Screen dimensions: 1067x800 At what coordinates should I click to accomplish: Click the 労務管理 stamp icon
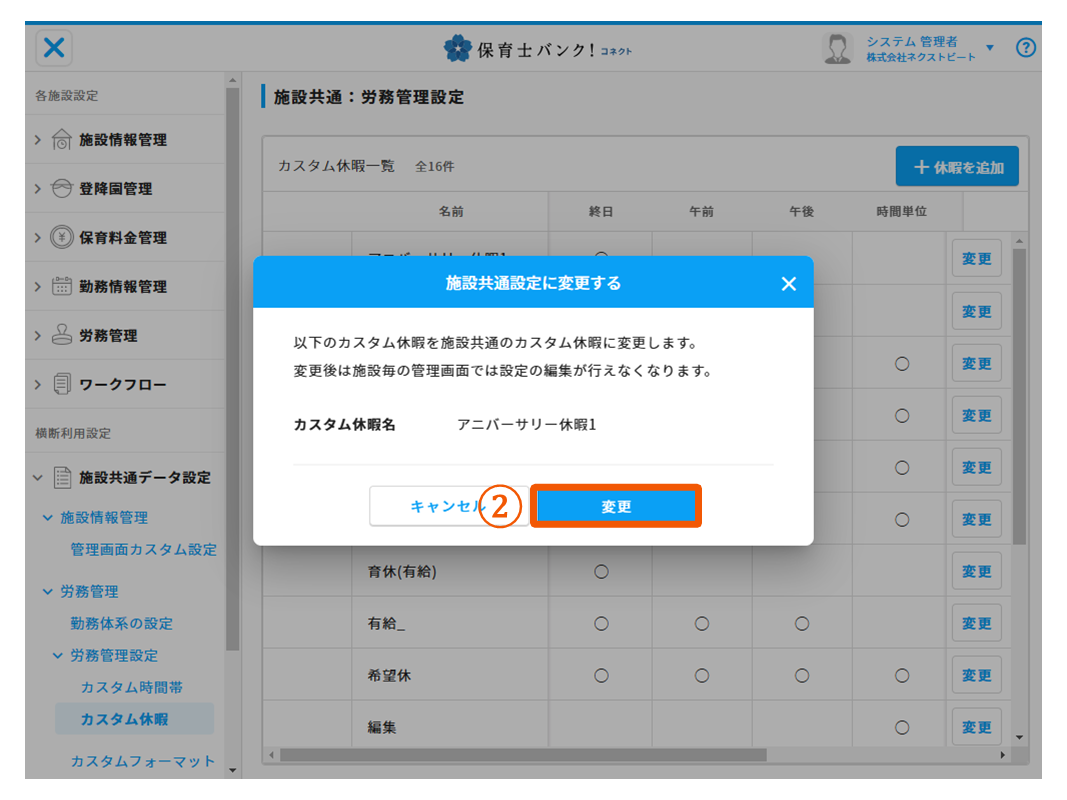(61, 336)
